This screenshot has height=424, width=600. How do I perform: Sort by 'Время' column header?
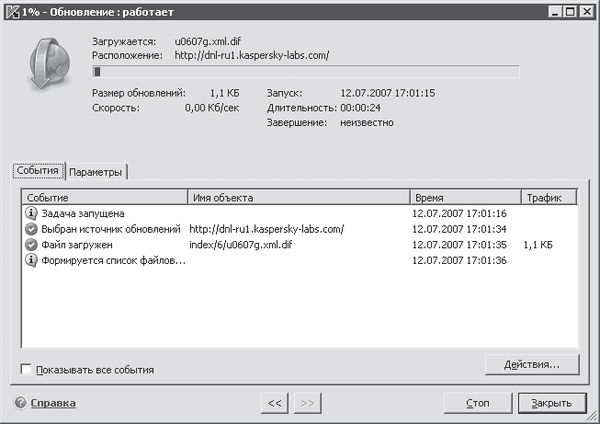click(463, 198)
